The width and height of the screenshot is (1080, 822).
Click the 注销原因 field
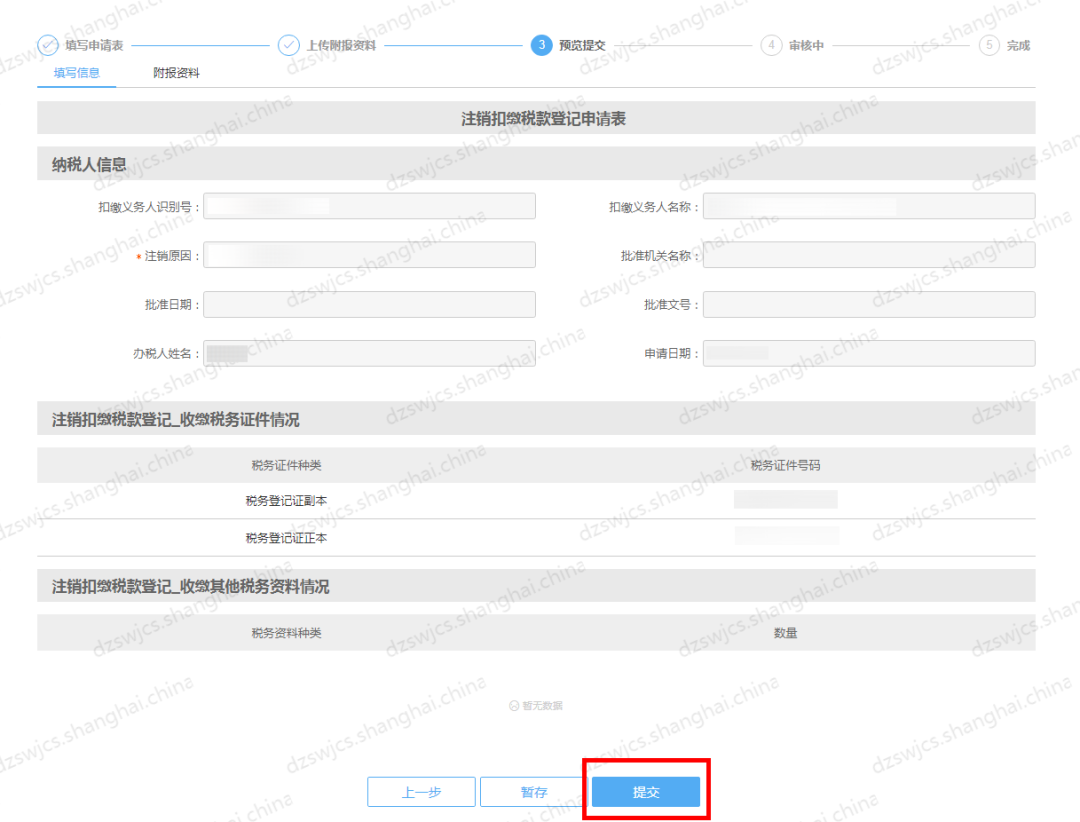pos(369,255)
